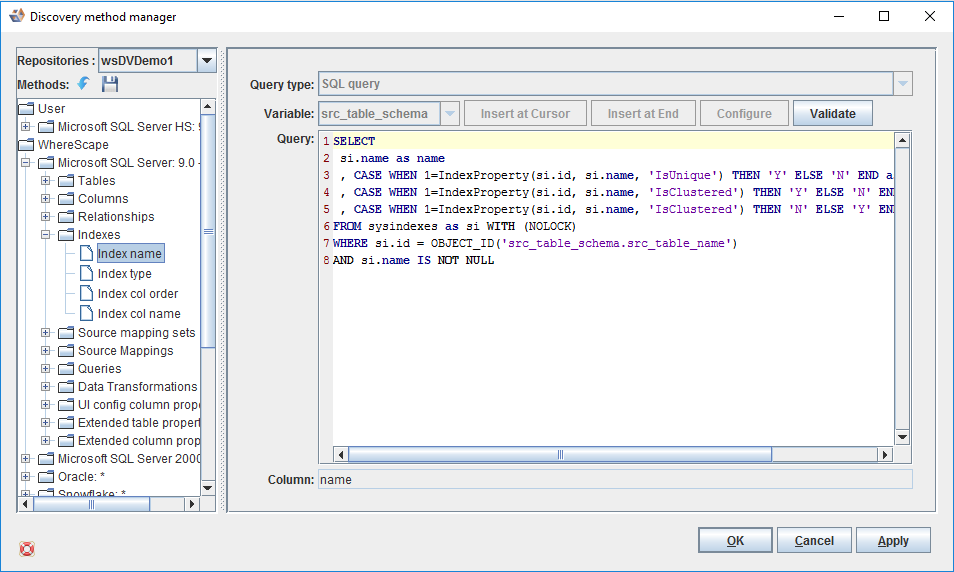Click the Cancel button
Viewport: 954px width, 572px height.
point(813,540)
